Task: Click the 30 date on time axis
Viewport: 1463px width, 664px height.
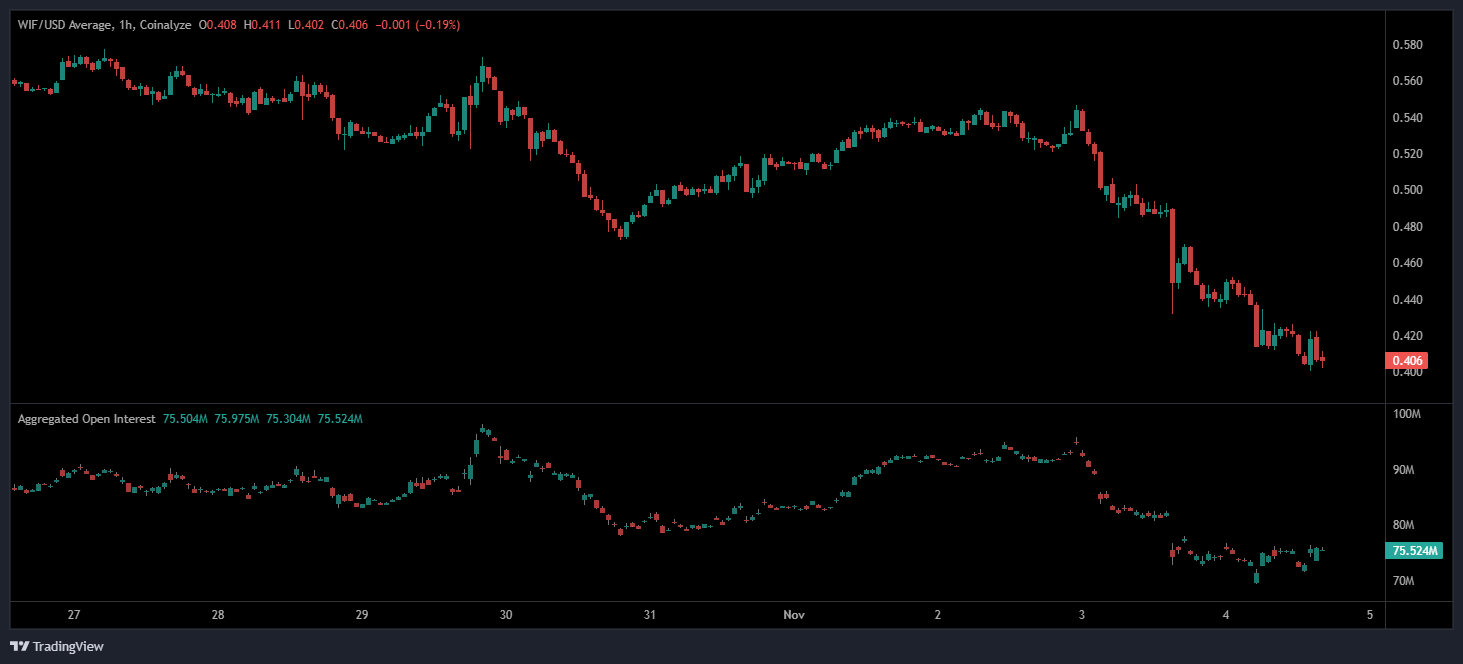Action: 506,615
